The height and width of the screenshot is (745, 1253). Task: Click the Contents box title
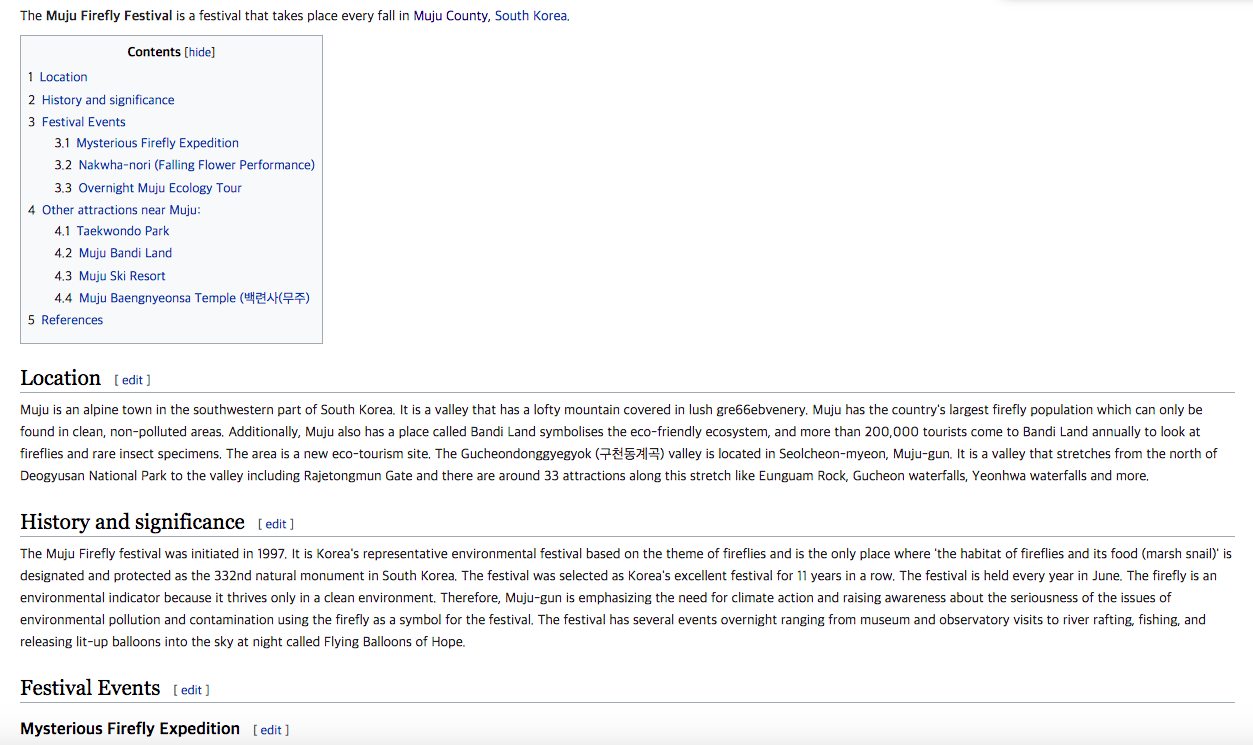pos(154,52)
